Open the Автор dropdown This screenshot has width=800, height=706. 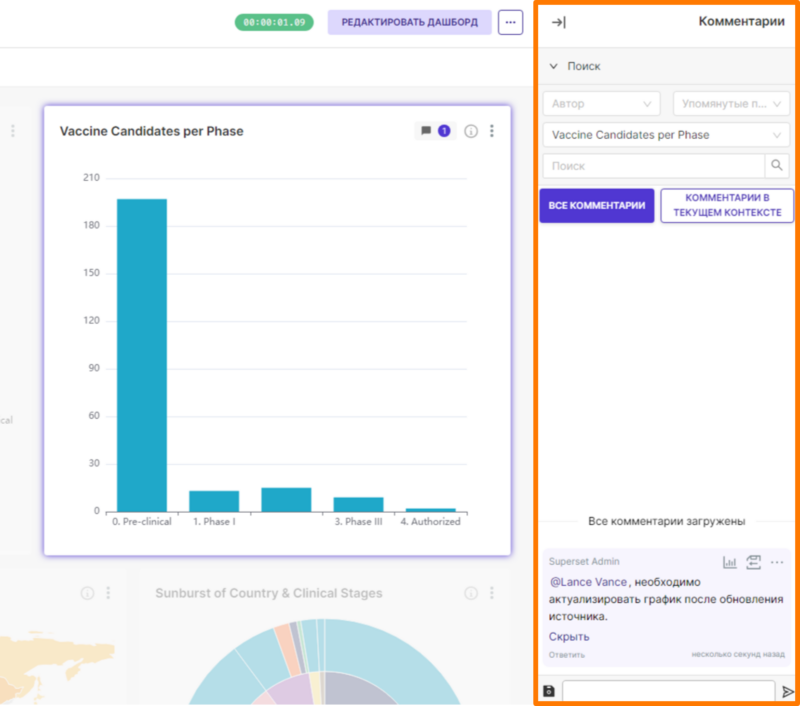(x=601, y=104)
